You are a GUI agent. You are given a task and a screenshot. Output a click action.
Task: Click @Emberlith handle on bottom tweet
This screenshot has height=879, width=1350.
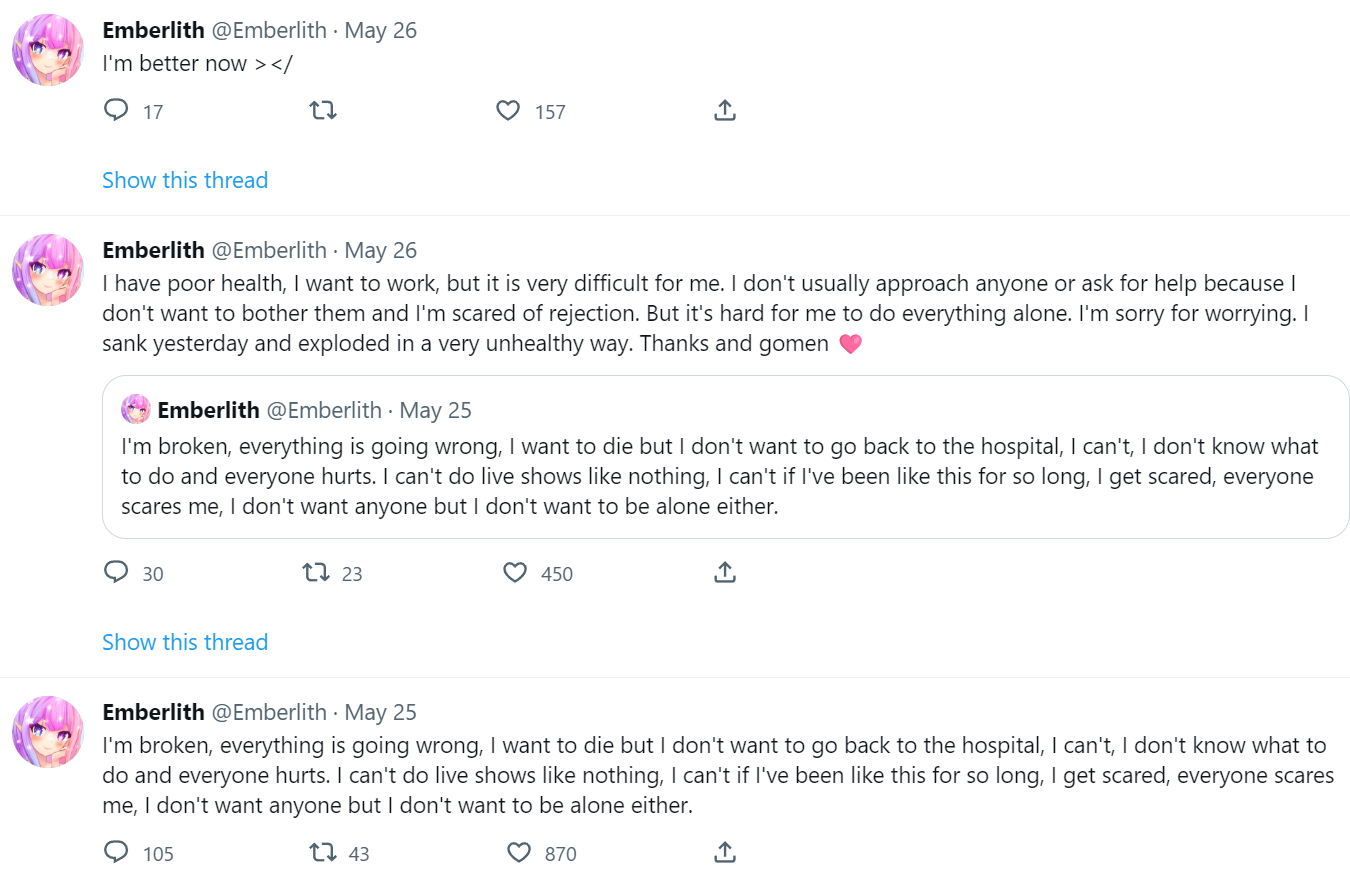269,713
